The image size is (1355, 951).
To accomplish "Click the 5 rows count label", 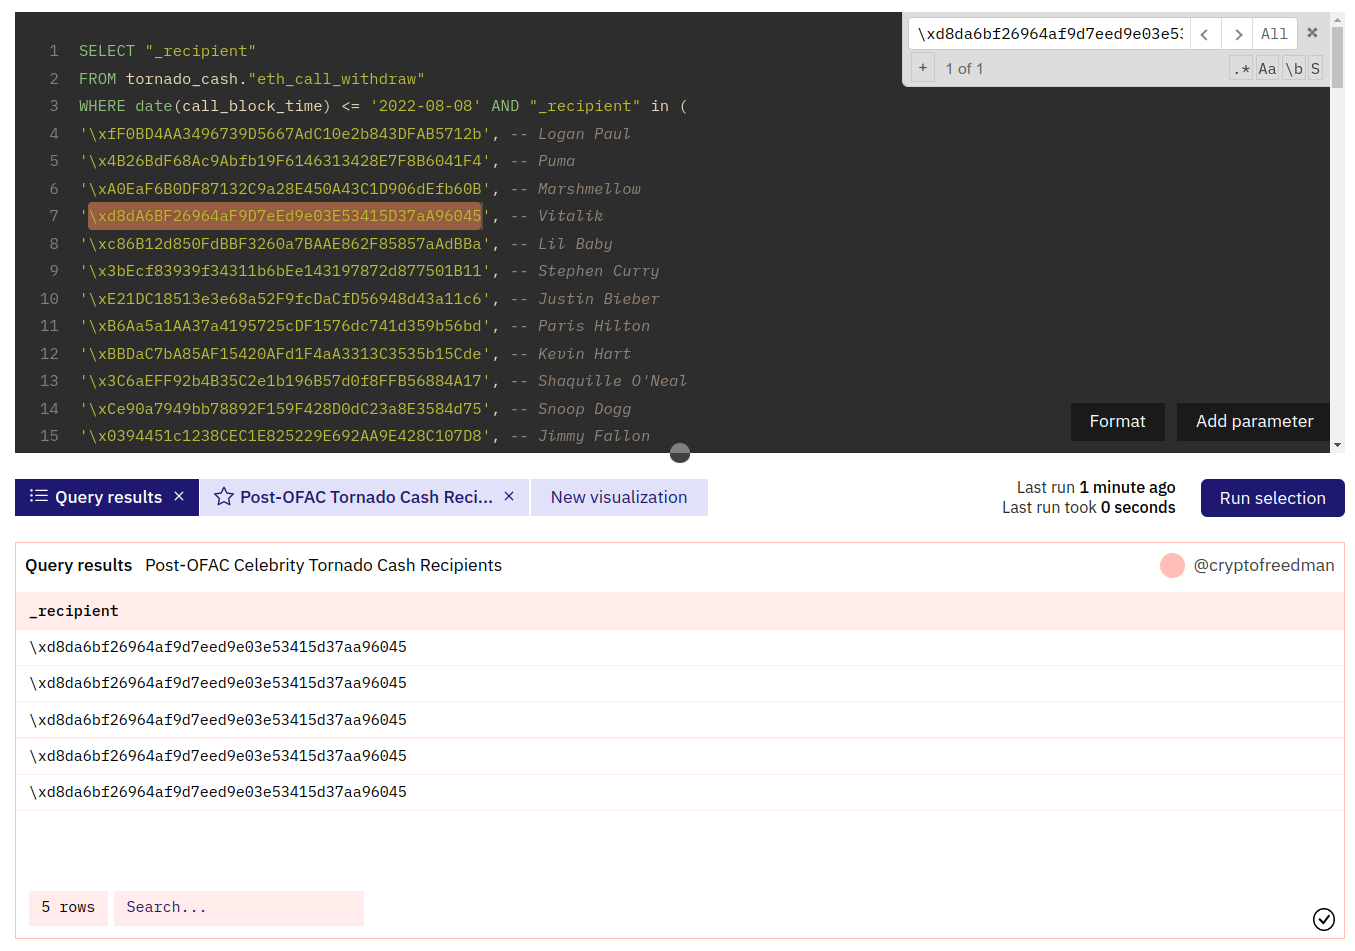I will coord(68,908).
